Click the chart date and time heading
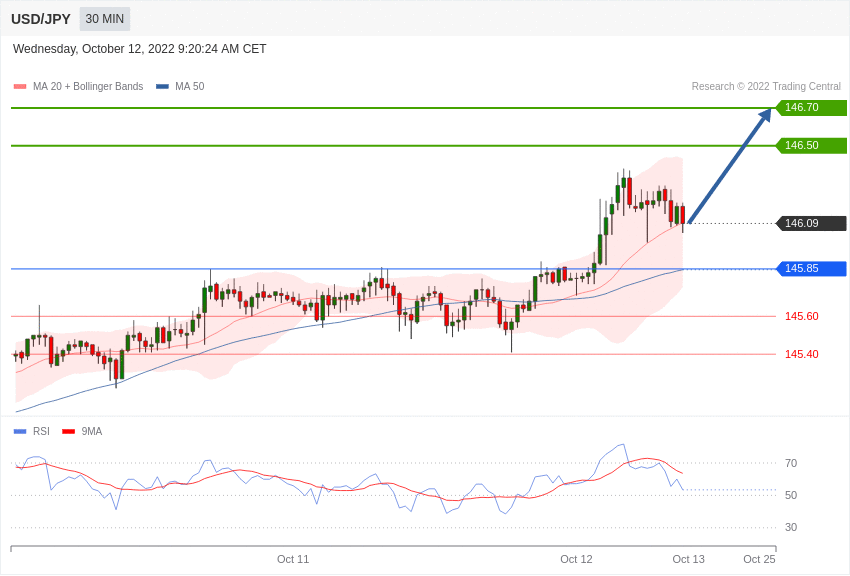The height and width of the screenshot is (576, 850). pyautogui.click(x=139, y=49)
